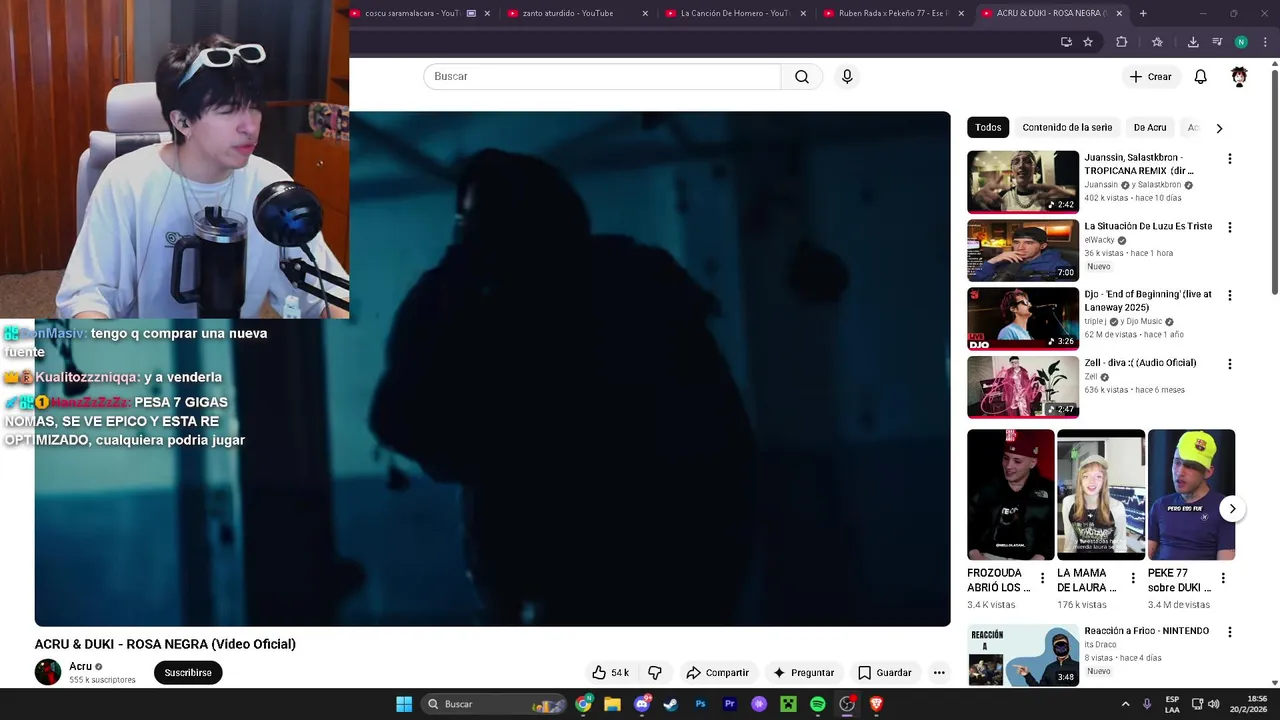
Task: Open options for Djo End of Beginning video
Action: click(x=1230, y=296)
